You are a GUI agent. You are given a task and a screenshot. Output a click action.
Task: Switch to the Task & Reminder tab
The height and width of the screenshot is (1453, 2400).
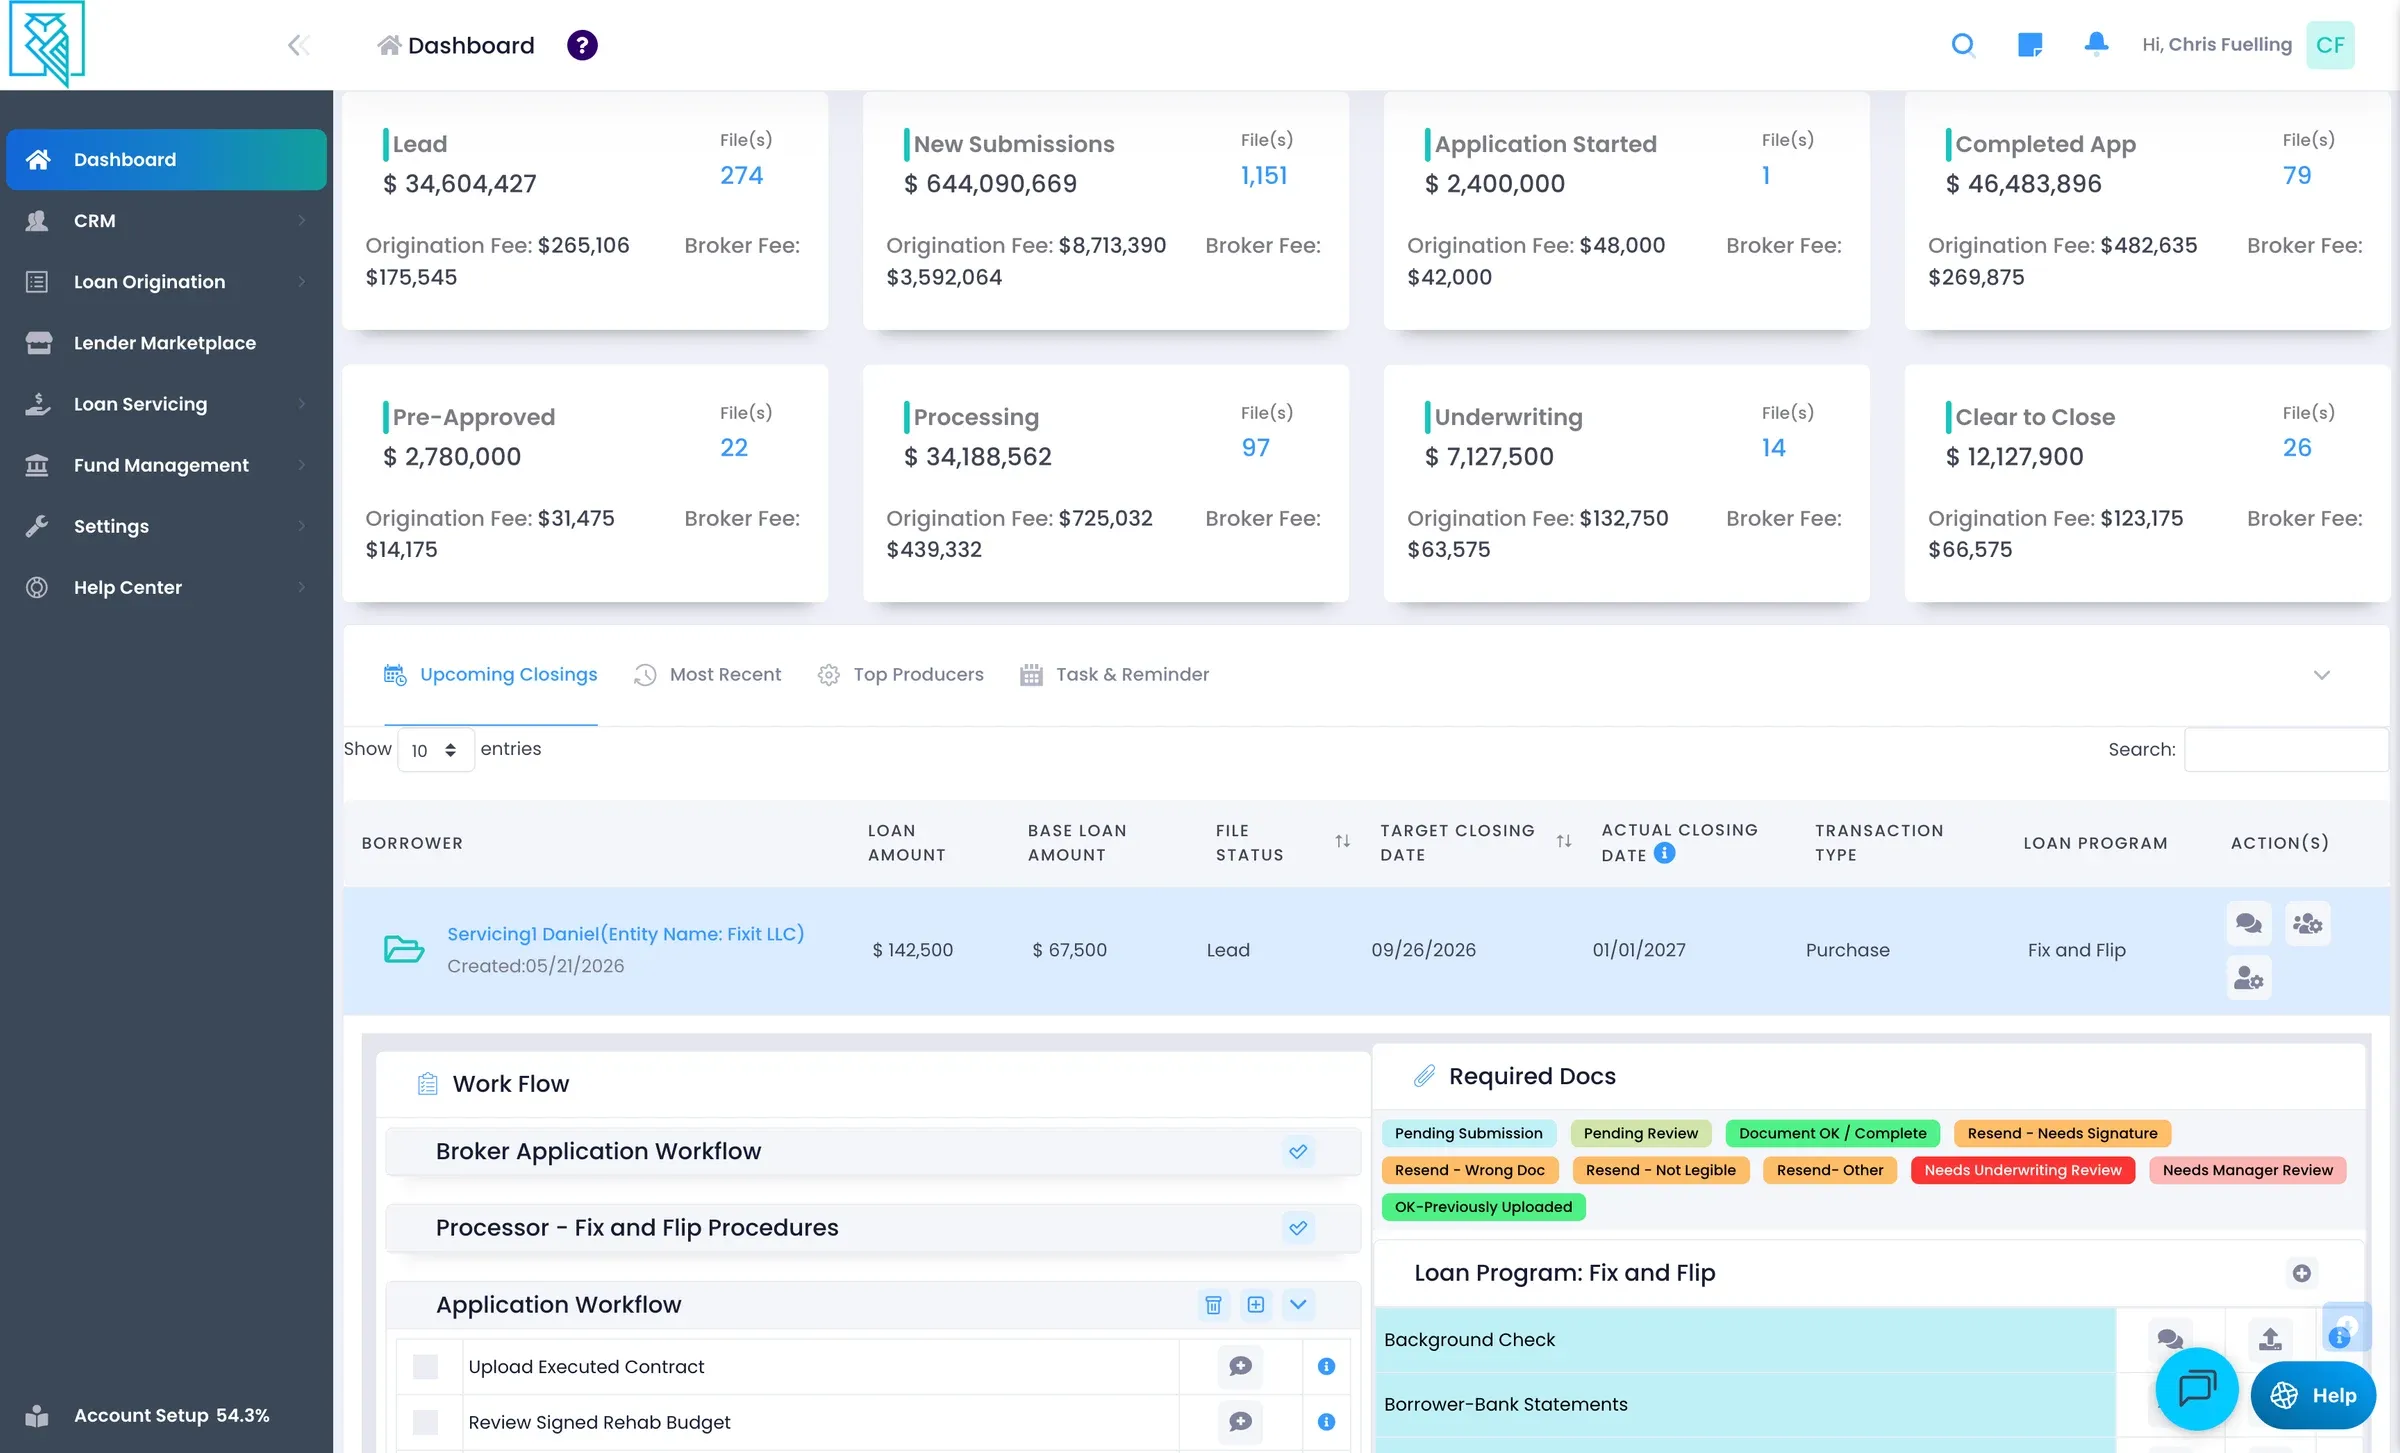(1115, 675)
